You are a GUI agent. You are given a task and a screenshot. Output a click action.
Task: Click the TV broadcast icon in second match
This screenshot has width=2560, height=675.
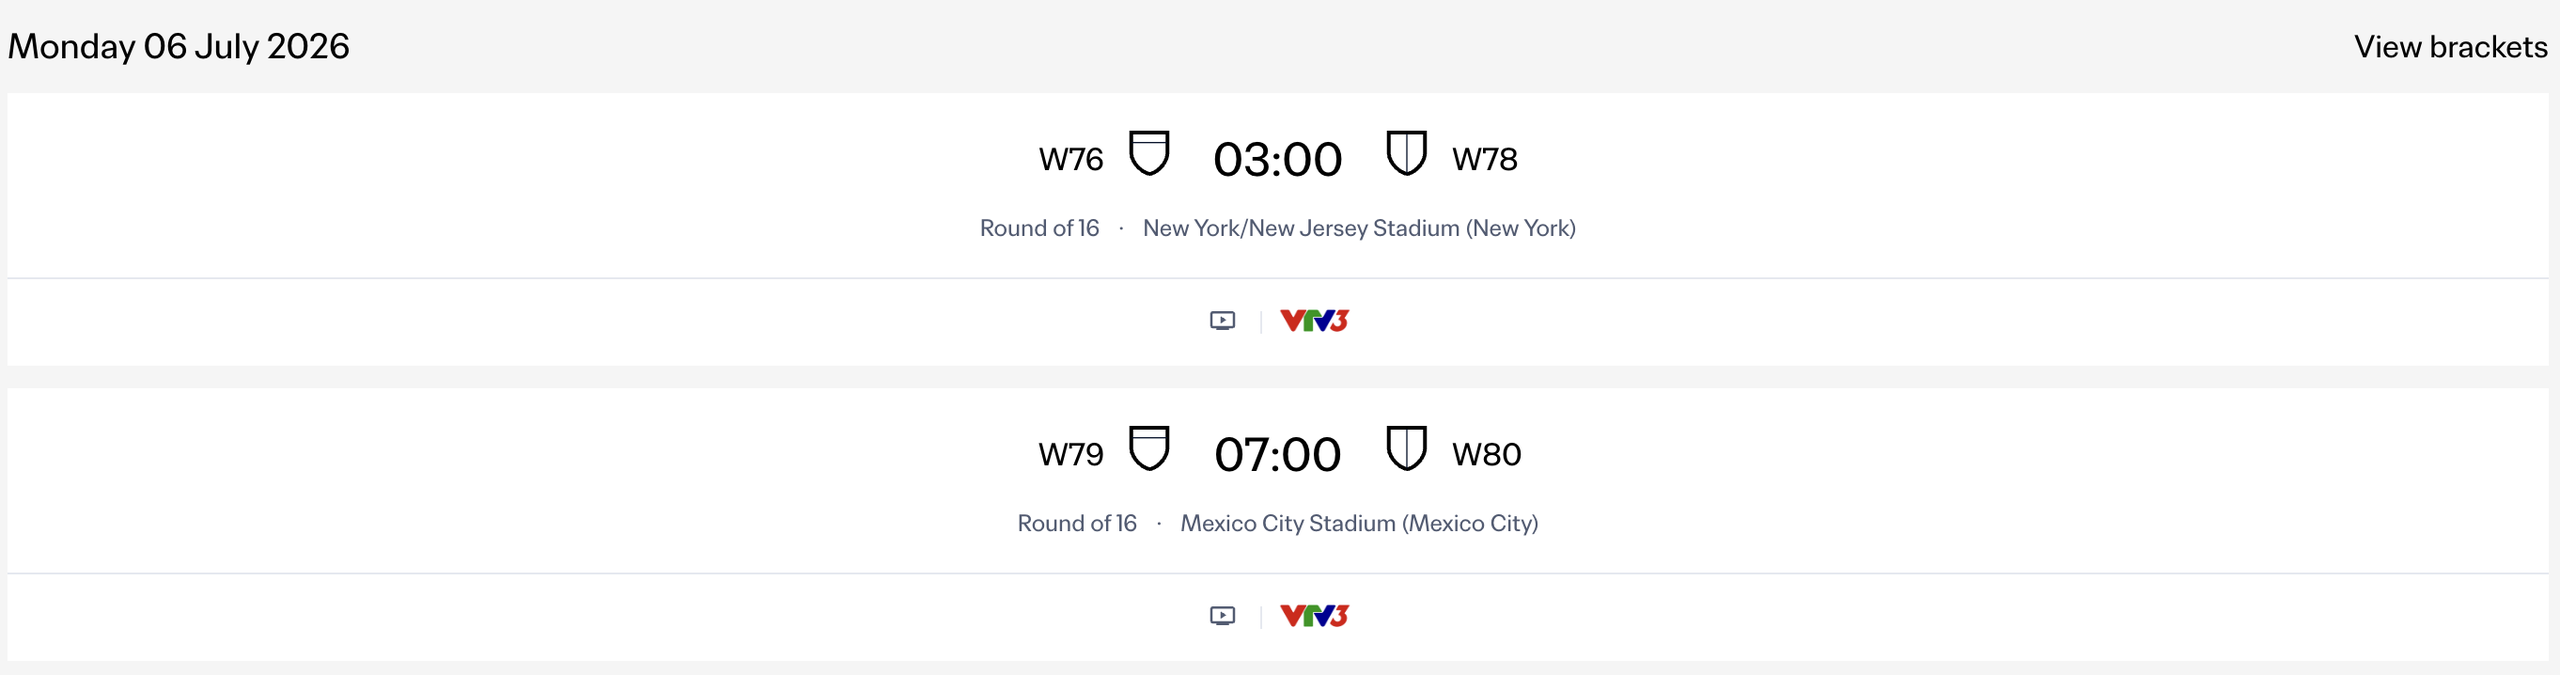[1222, 616]
